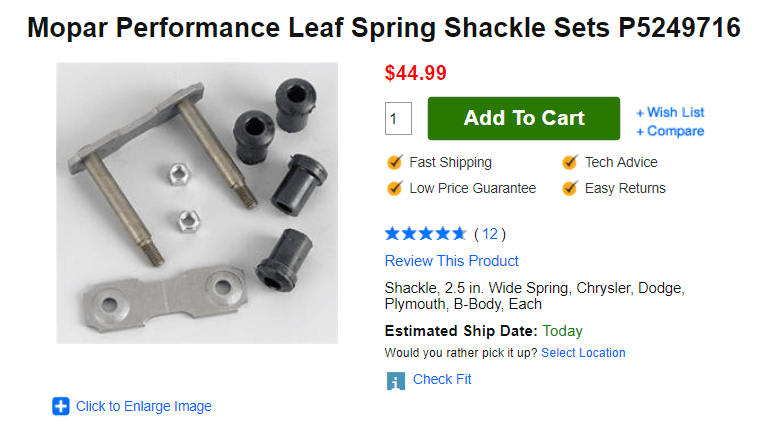Image resolution: width=765 pixels, height=431 pixels.
Task: Click the quantity input field
Action: pyautogui.click(x=398, y=118)
